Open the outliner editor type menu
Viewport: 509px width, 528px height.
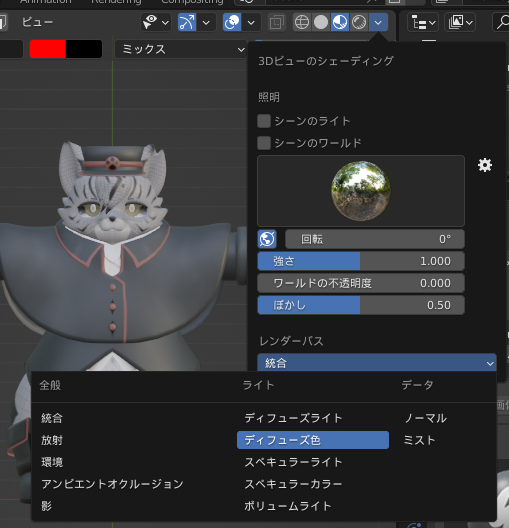pyautogui.click(x=423, y=22)
